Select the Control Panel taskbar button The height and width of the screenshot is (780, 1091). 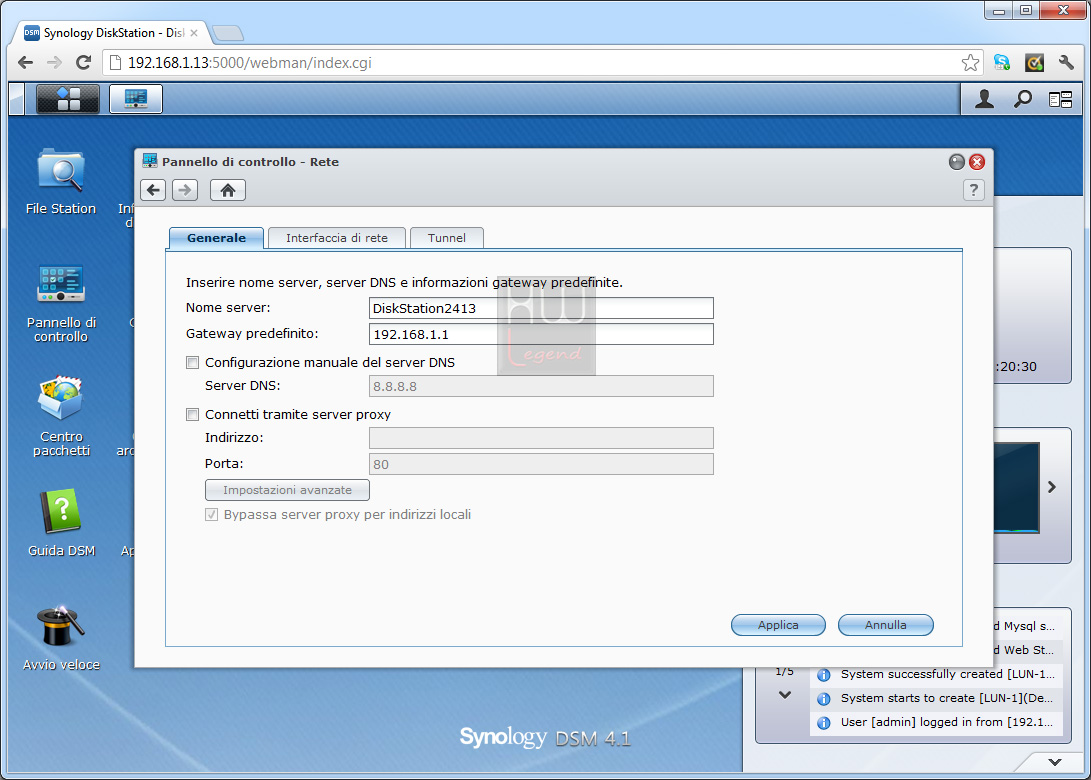136,99
